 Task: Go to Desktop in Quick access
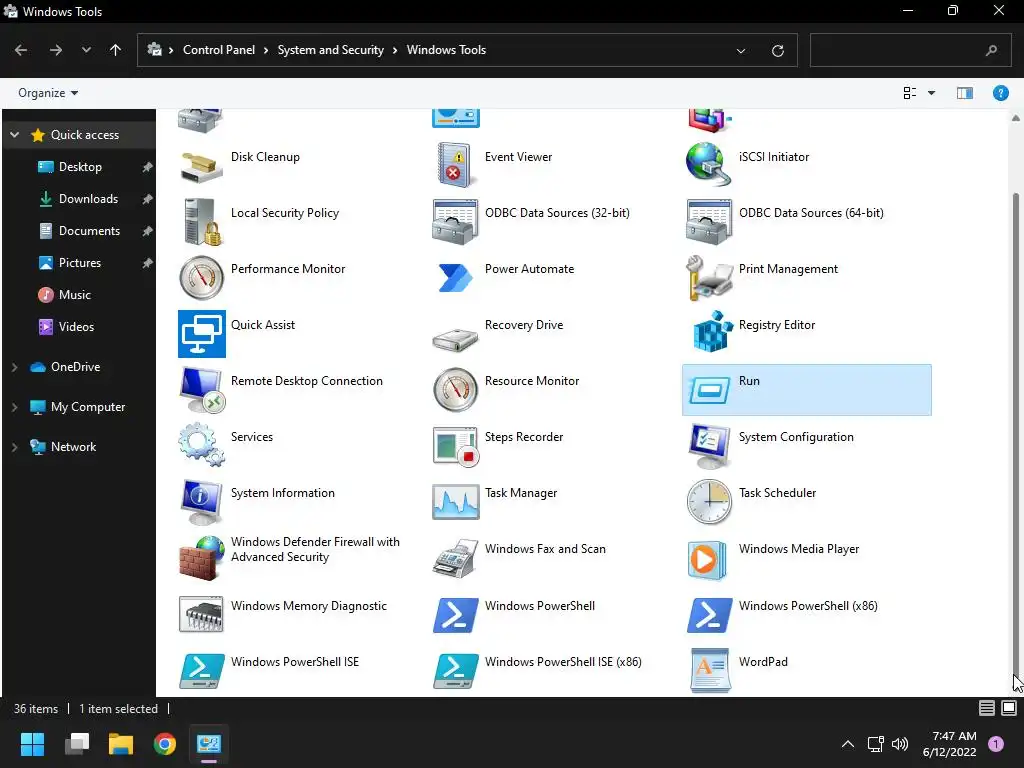80,167
